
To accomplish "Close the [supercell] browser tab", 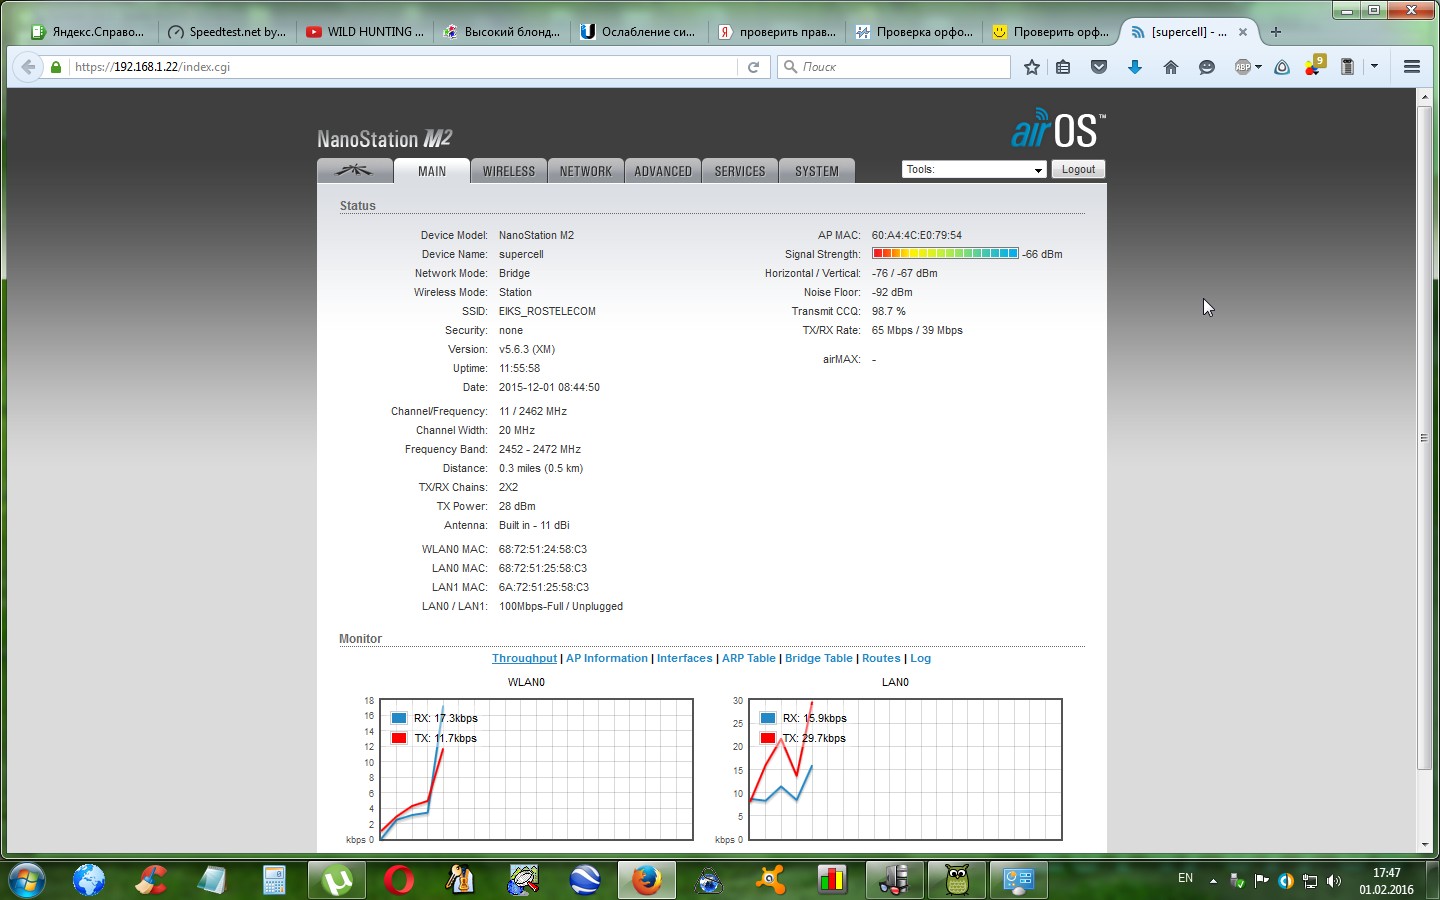I will (1243, 32).
